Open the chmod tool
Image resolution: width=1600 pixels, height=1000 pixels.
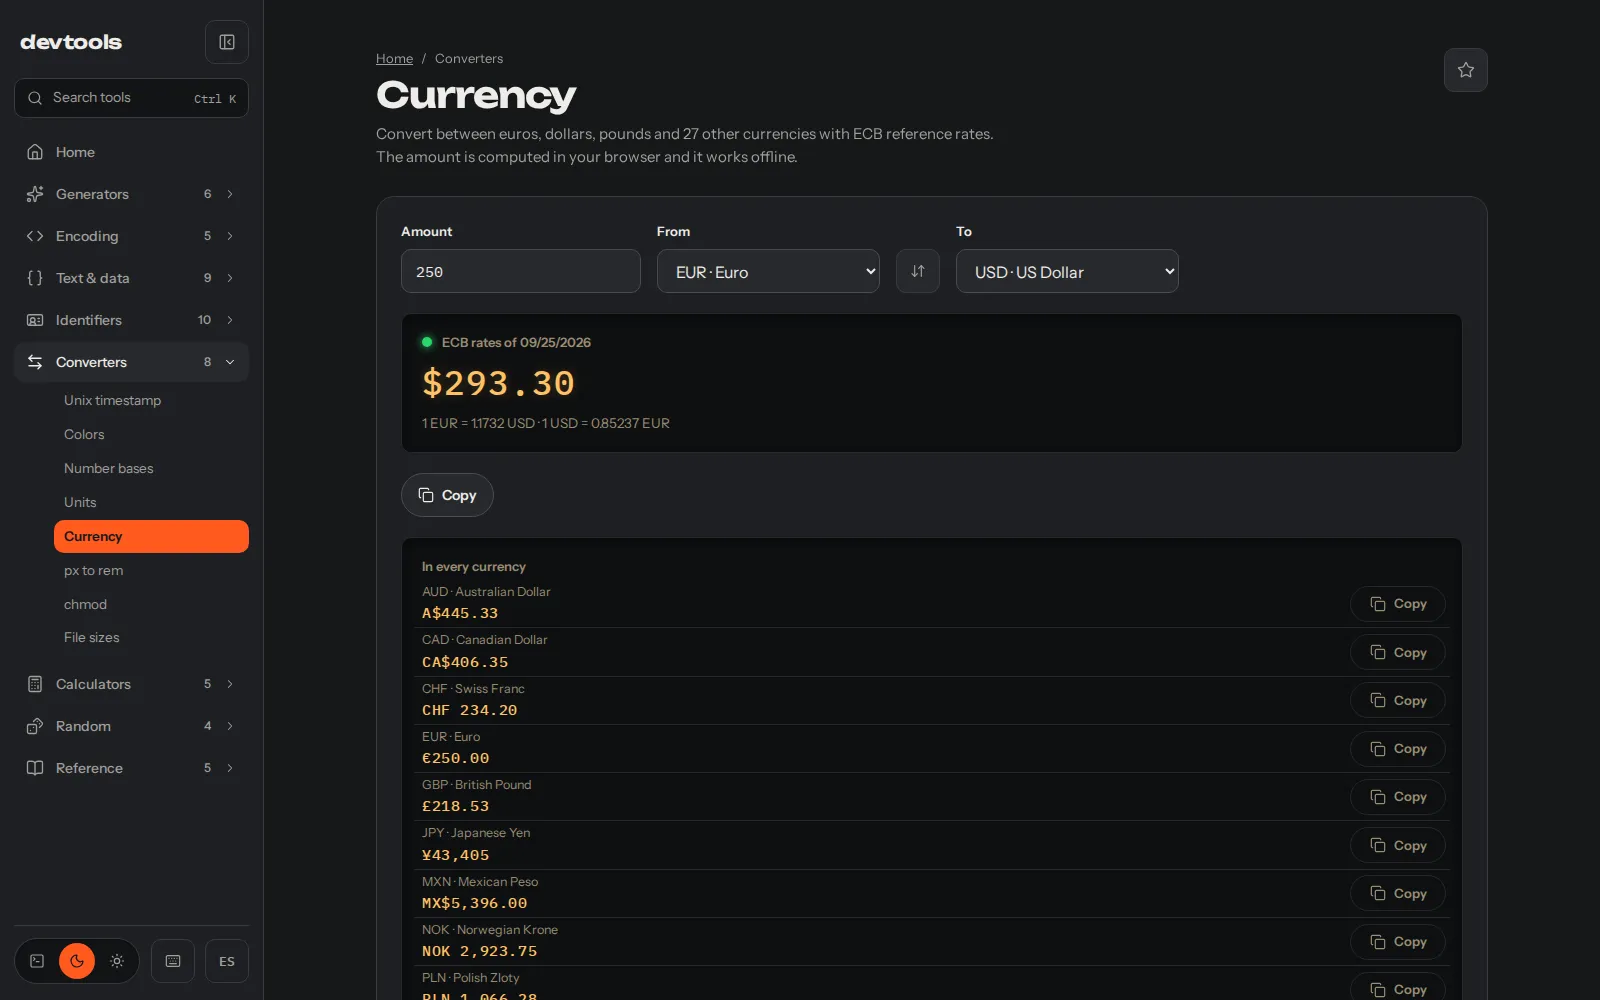click(x=151, y=604)
